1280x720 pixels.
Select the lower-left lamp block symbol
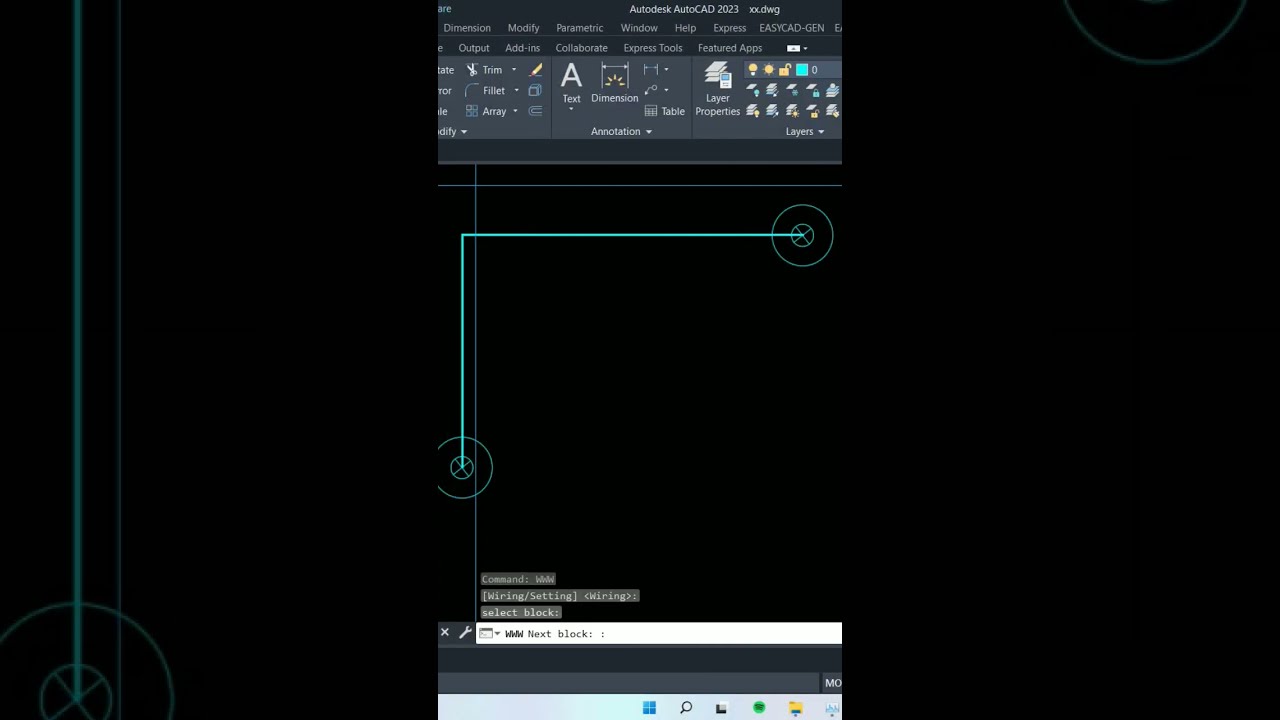coord(462,467)
